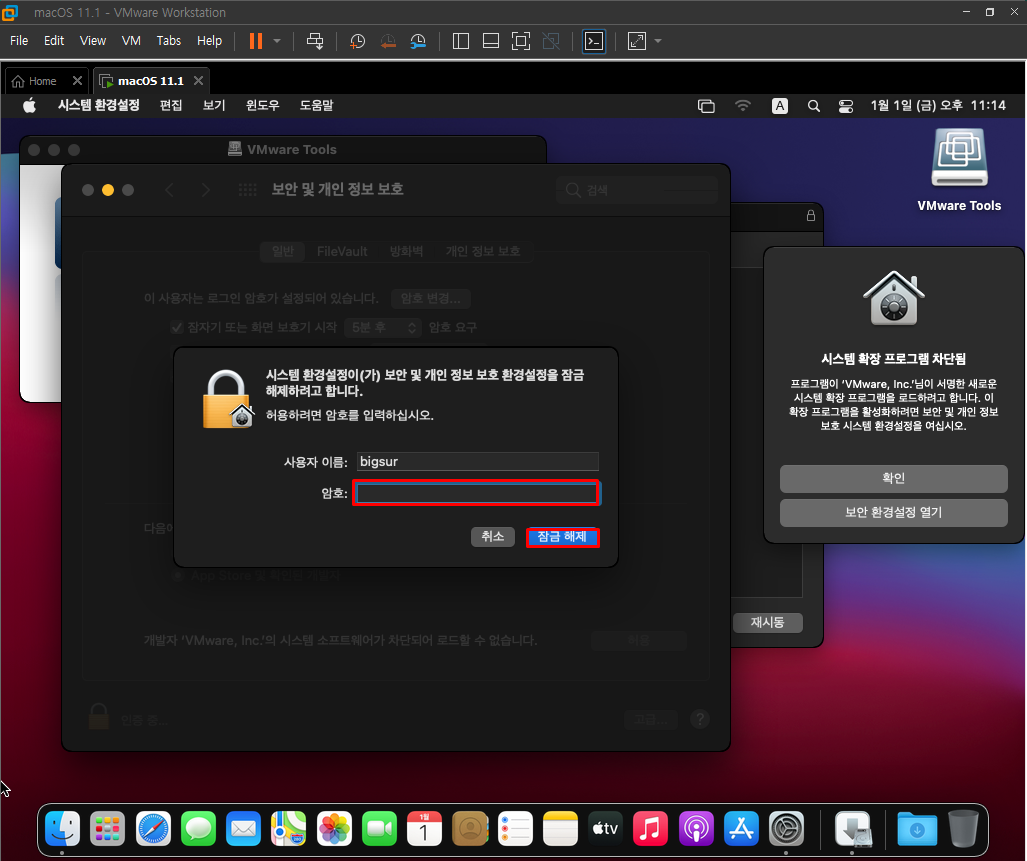Click the 취소 button in the unlock dialog
The height and width of the screenshot is (861, 1027).
pos(493,537)
